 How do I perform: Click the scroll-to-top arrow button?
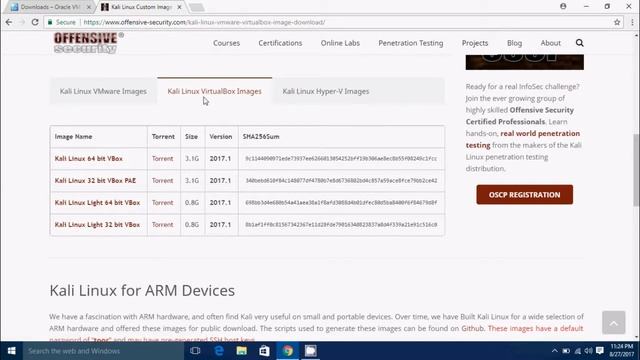click(613, 322)
